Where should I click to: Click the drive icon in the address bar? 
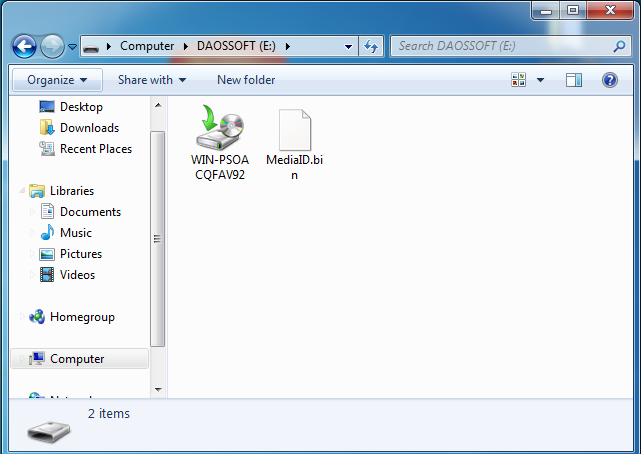[x=91, y=47]
